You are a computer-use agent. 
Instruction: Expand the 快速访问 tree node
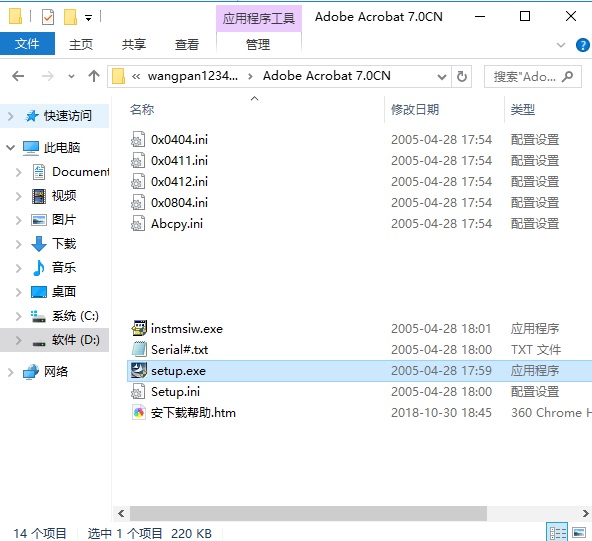pyautogui.click(x=11, y=116)
